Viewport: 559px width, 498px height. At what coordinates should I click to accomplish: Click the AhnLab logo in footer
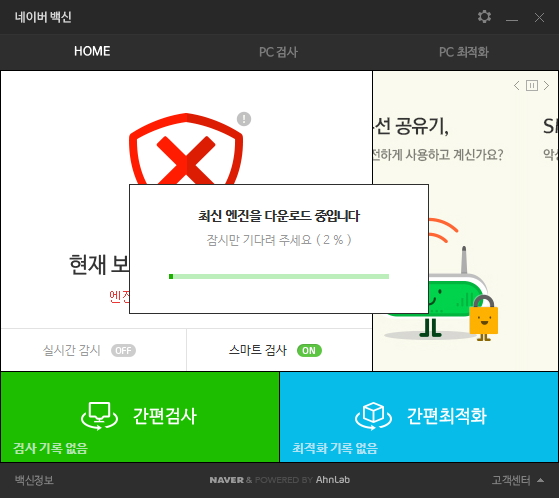[333, 480]
